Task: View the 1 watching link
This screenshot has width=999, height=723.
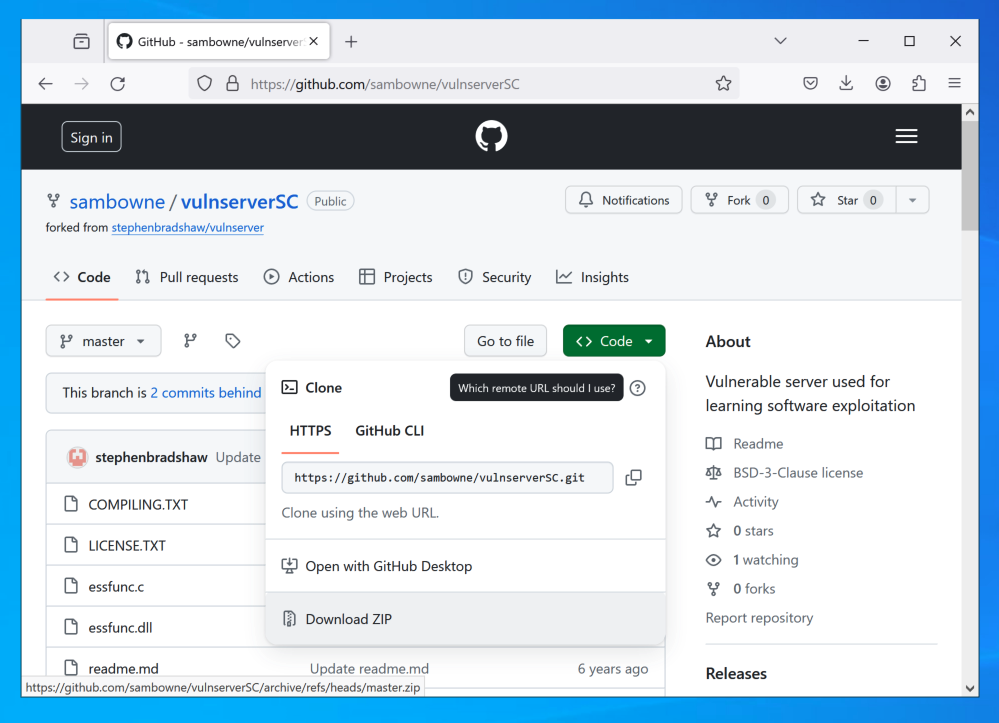Action: click(752, 560)
